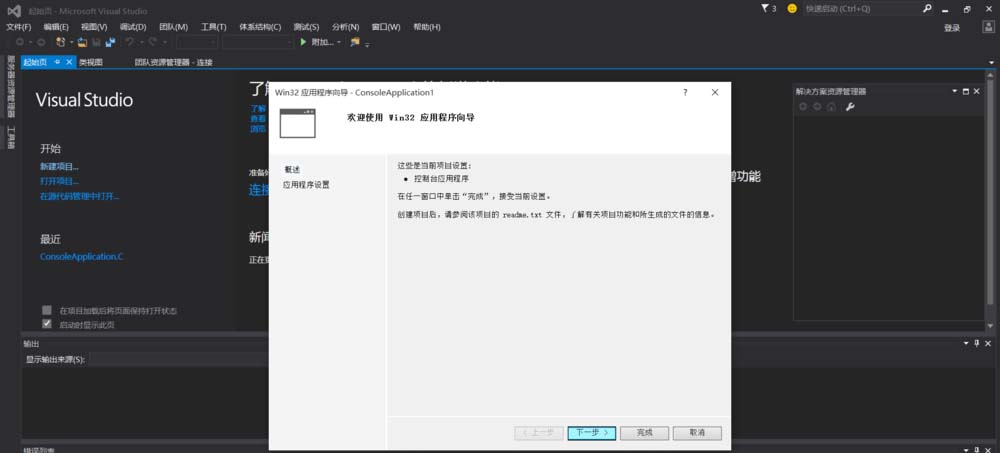Switch to the 类视图 tab

tap(91, 62)
